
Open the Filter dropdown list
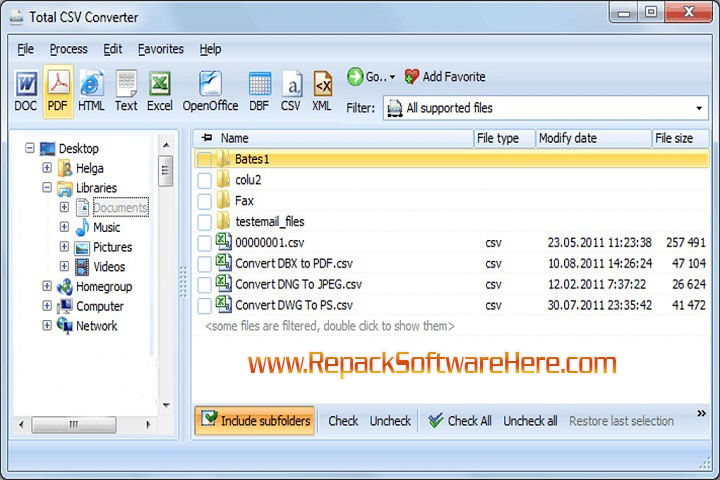(x=698, y=108)
